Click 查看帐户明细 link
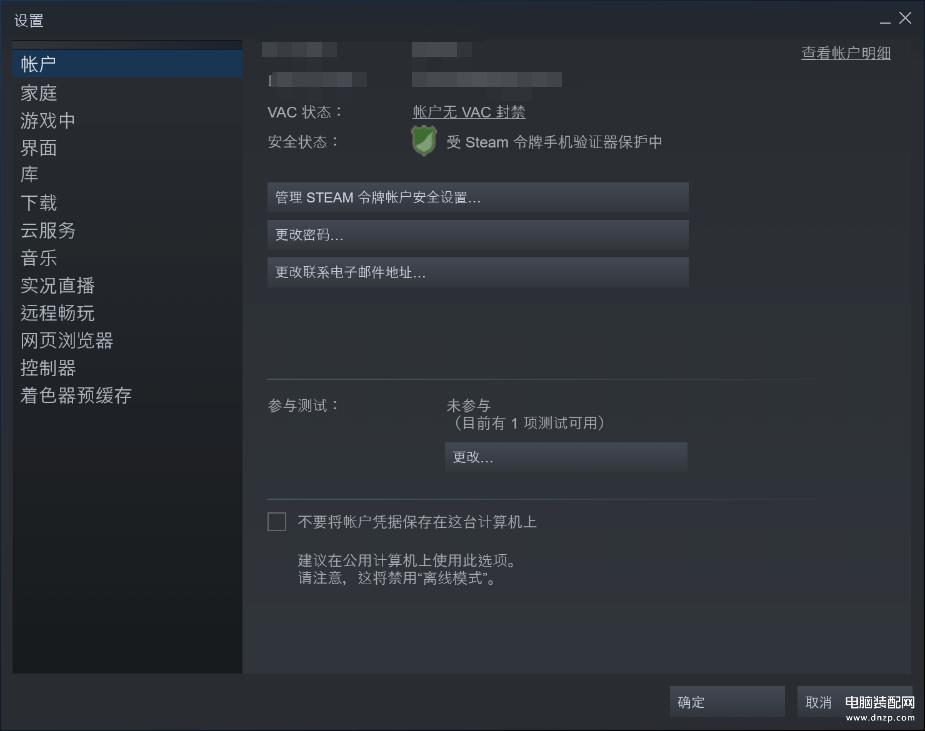 845,53
